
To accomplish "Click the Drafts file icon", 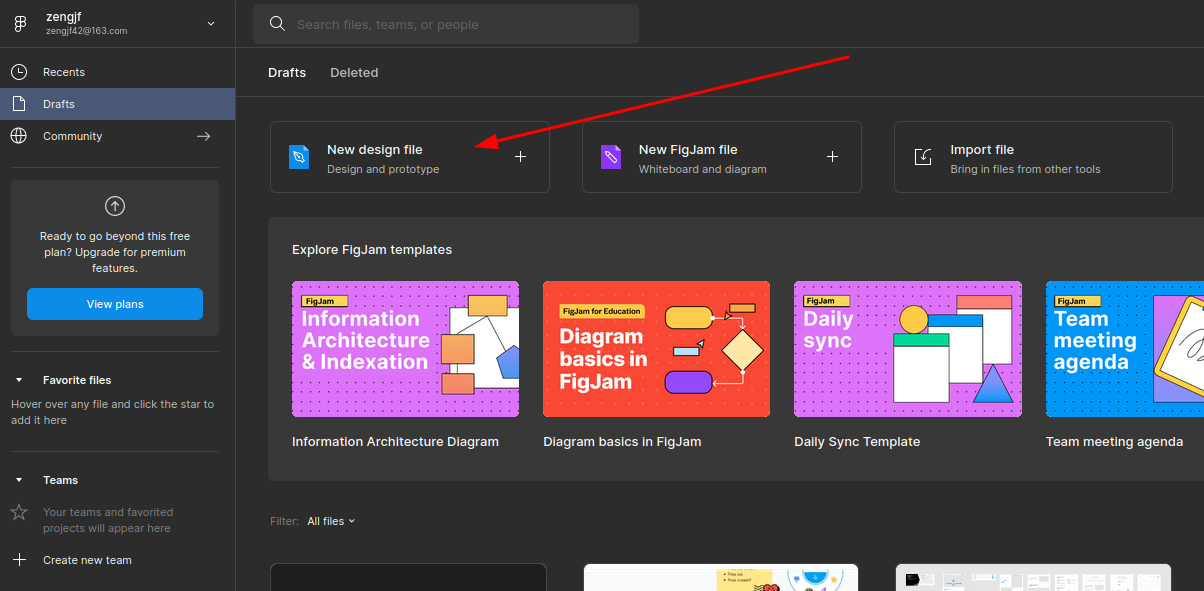I will [x=19, y=104].
